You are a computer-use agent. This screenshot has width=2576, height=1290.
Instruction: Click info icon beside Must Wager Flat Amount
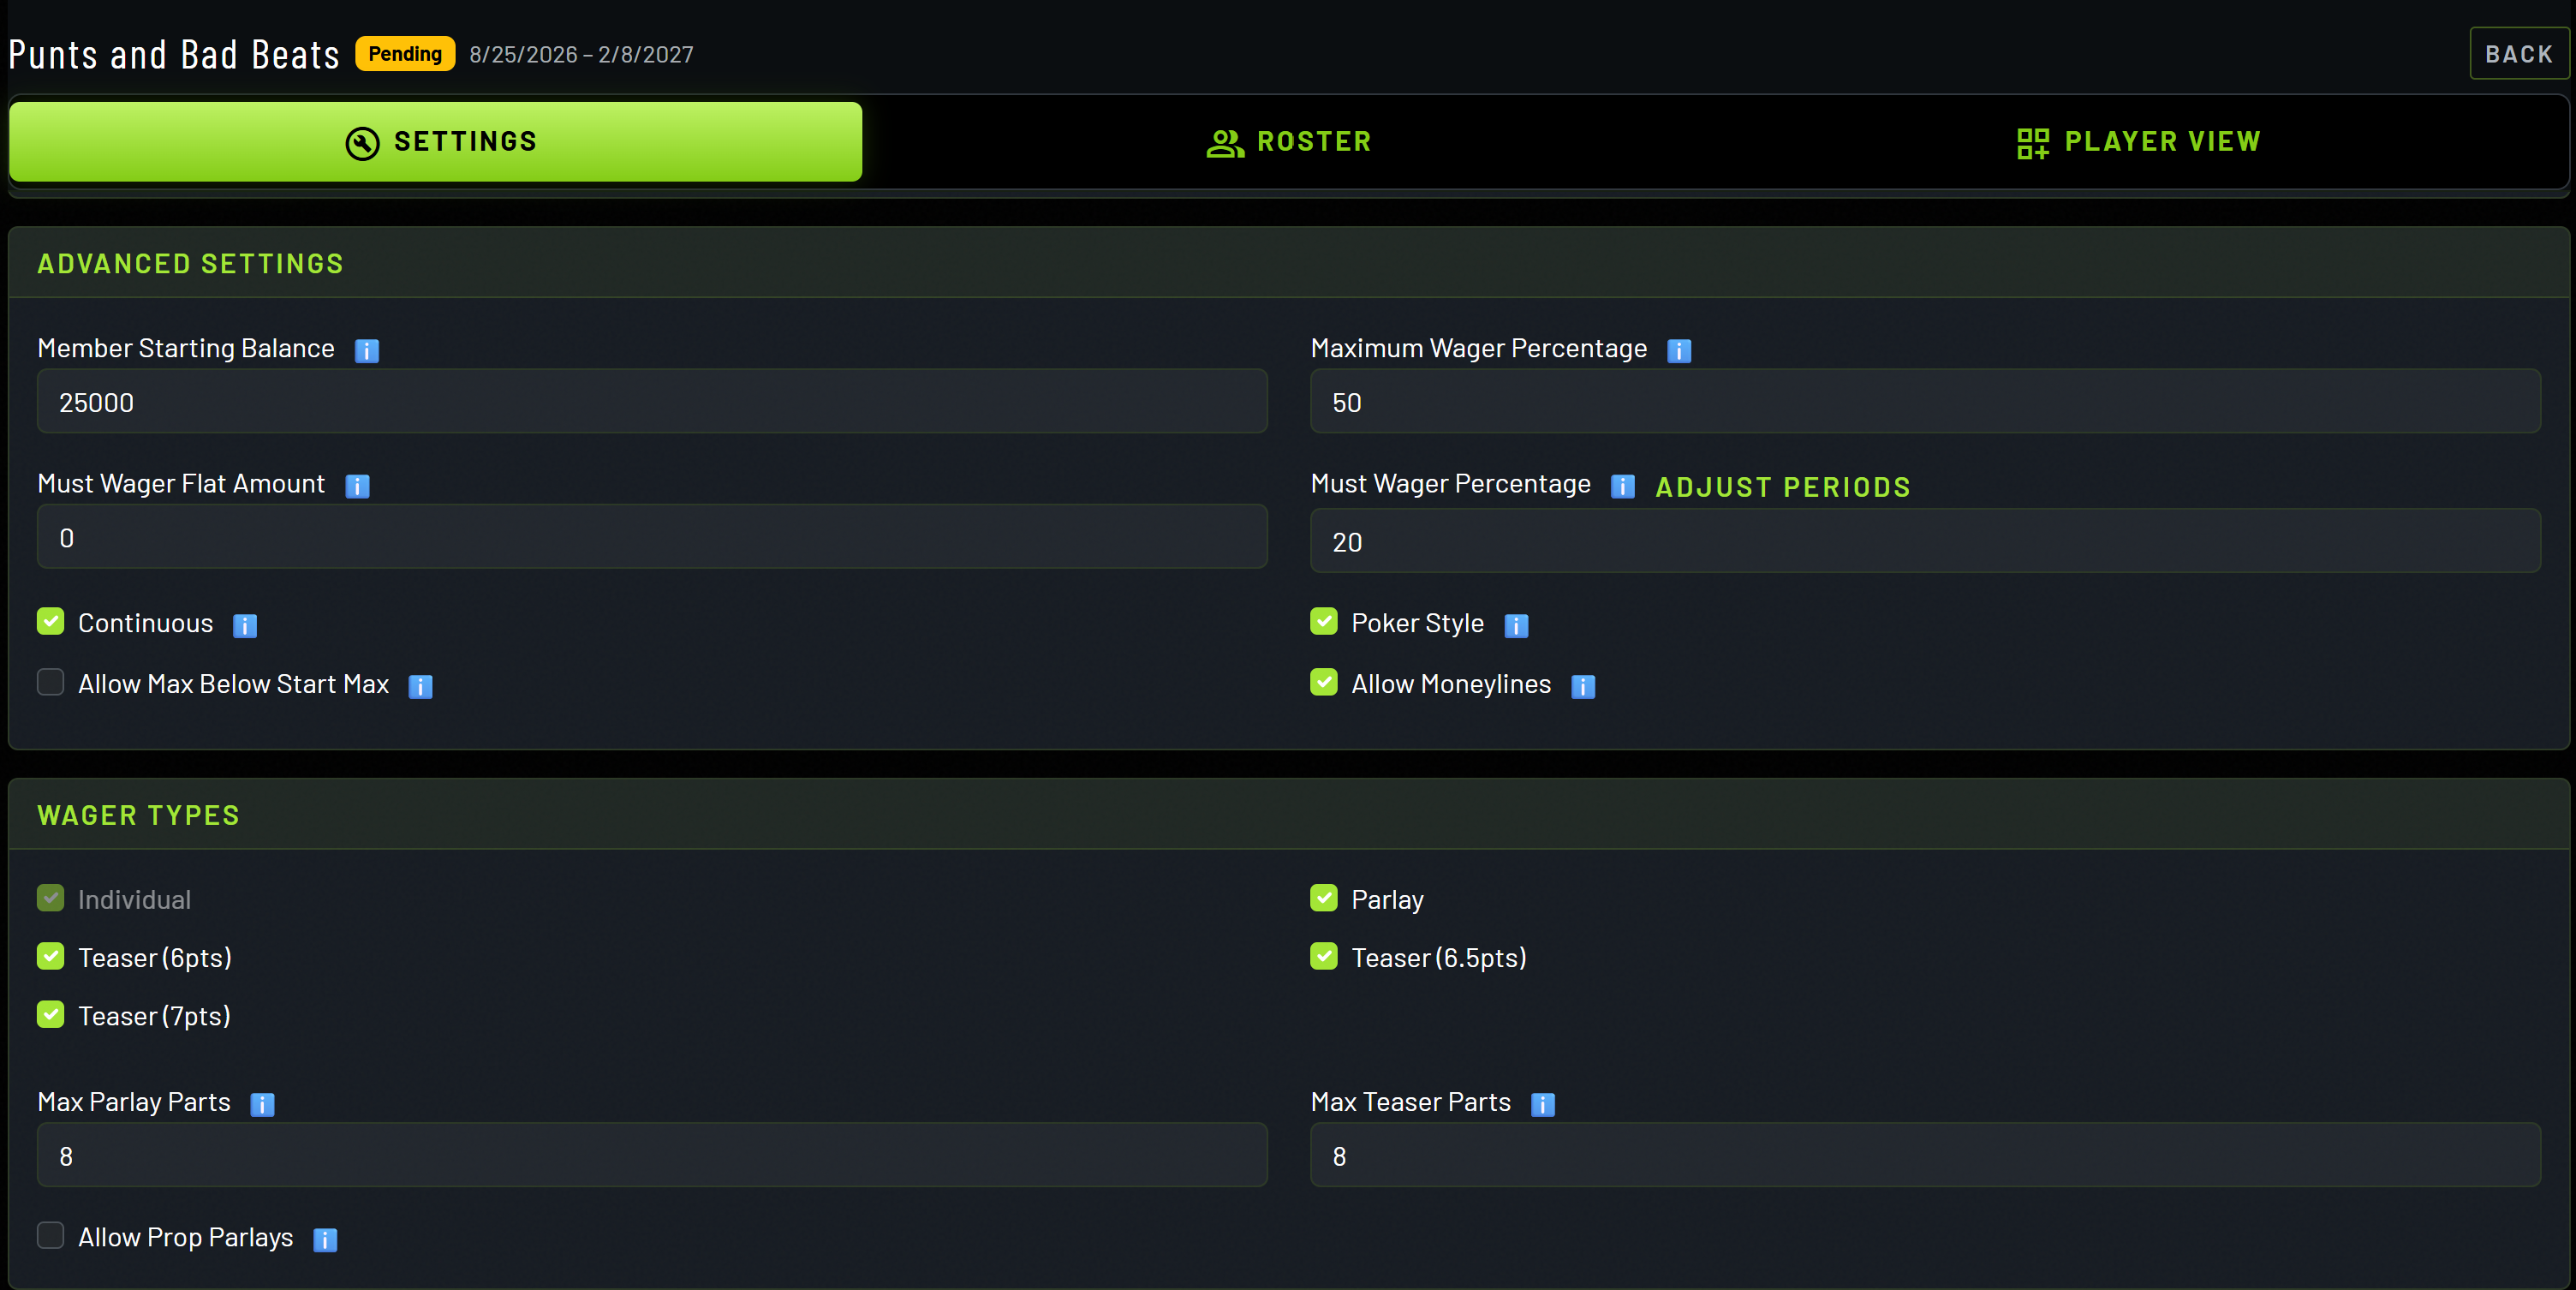coord(357,486)
